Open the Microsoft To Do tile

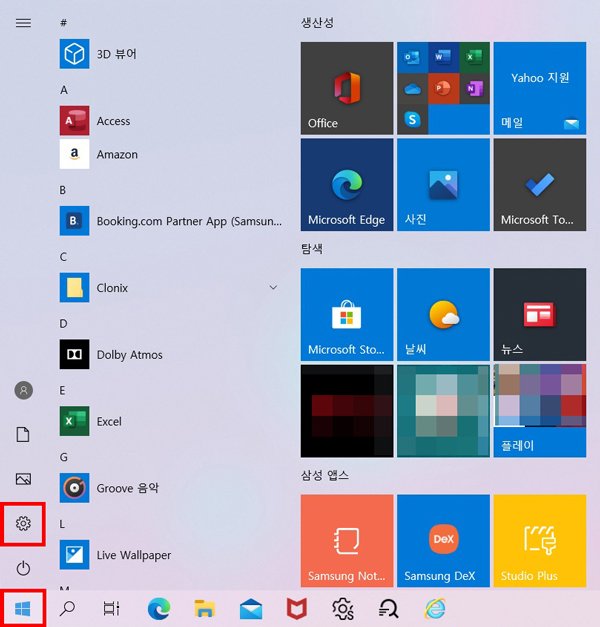click(x=540, y=185)
